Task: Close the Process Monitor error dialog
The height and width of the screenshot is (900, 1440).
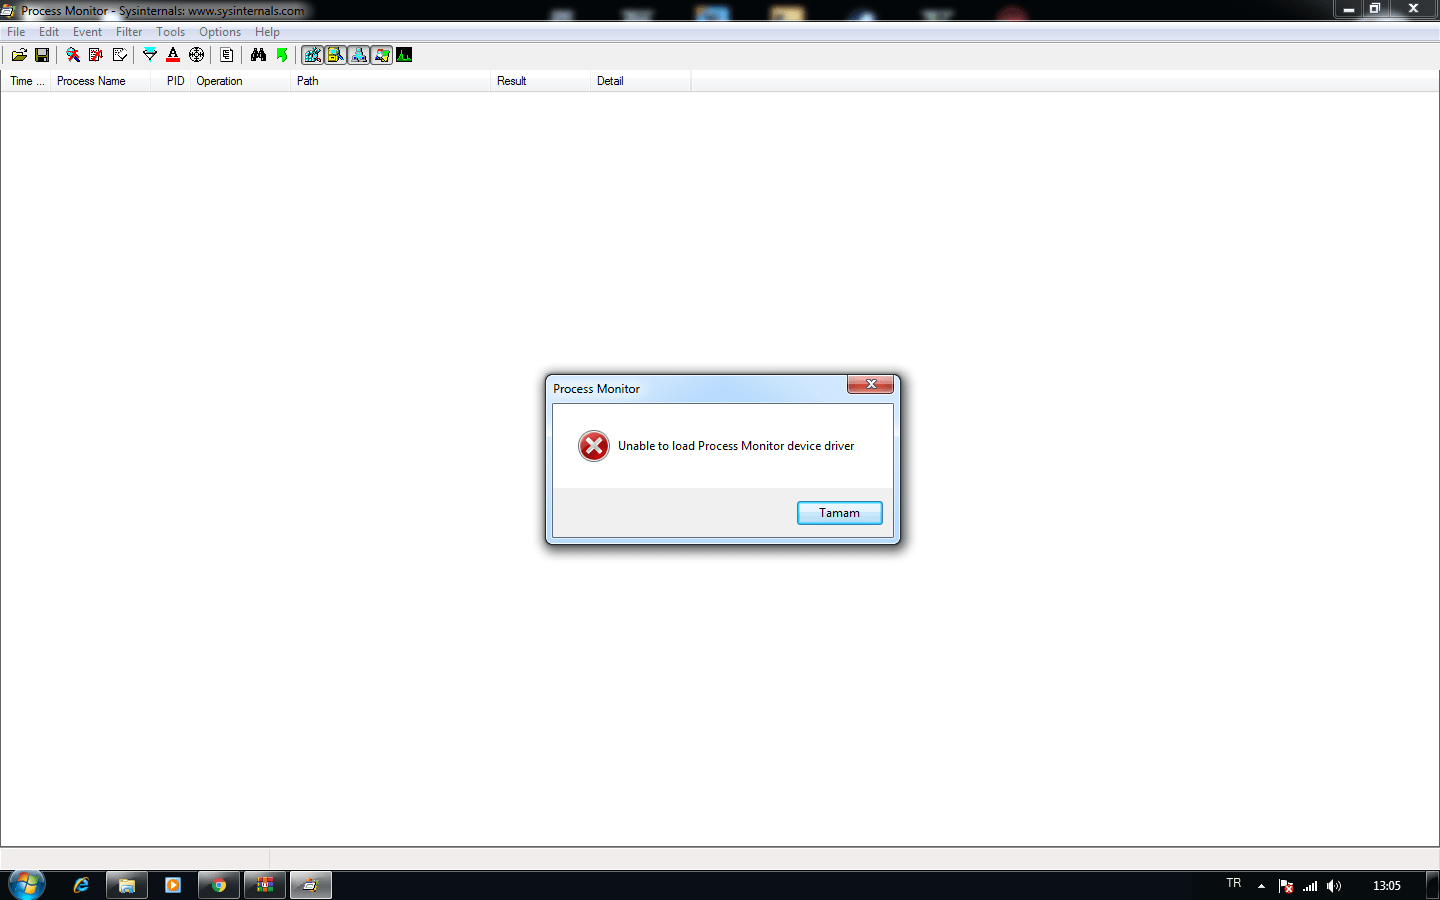Action: pos(870,384)
